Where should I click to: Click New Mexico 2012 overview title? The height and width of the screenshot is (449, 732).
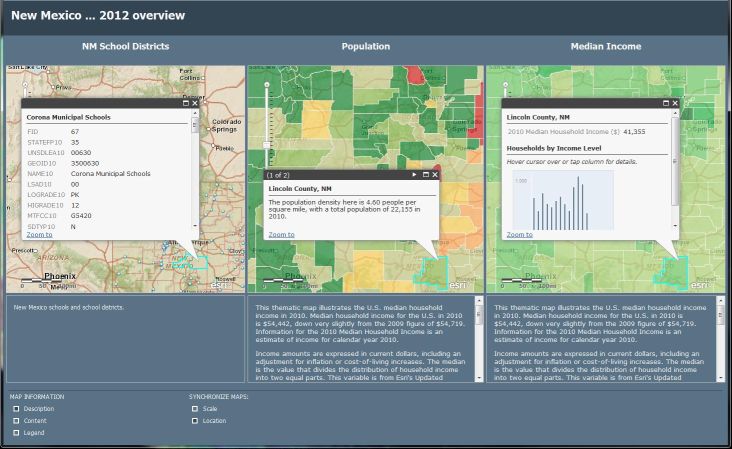pyautogui.click(x=98, y=15)
